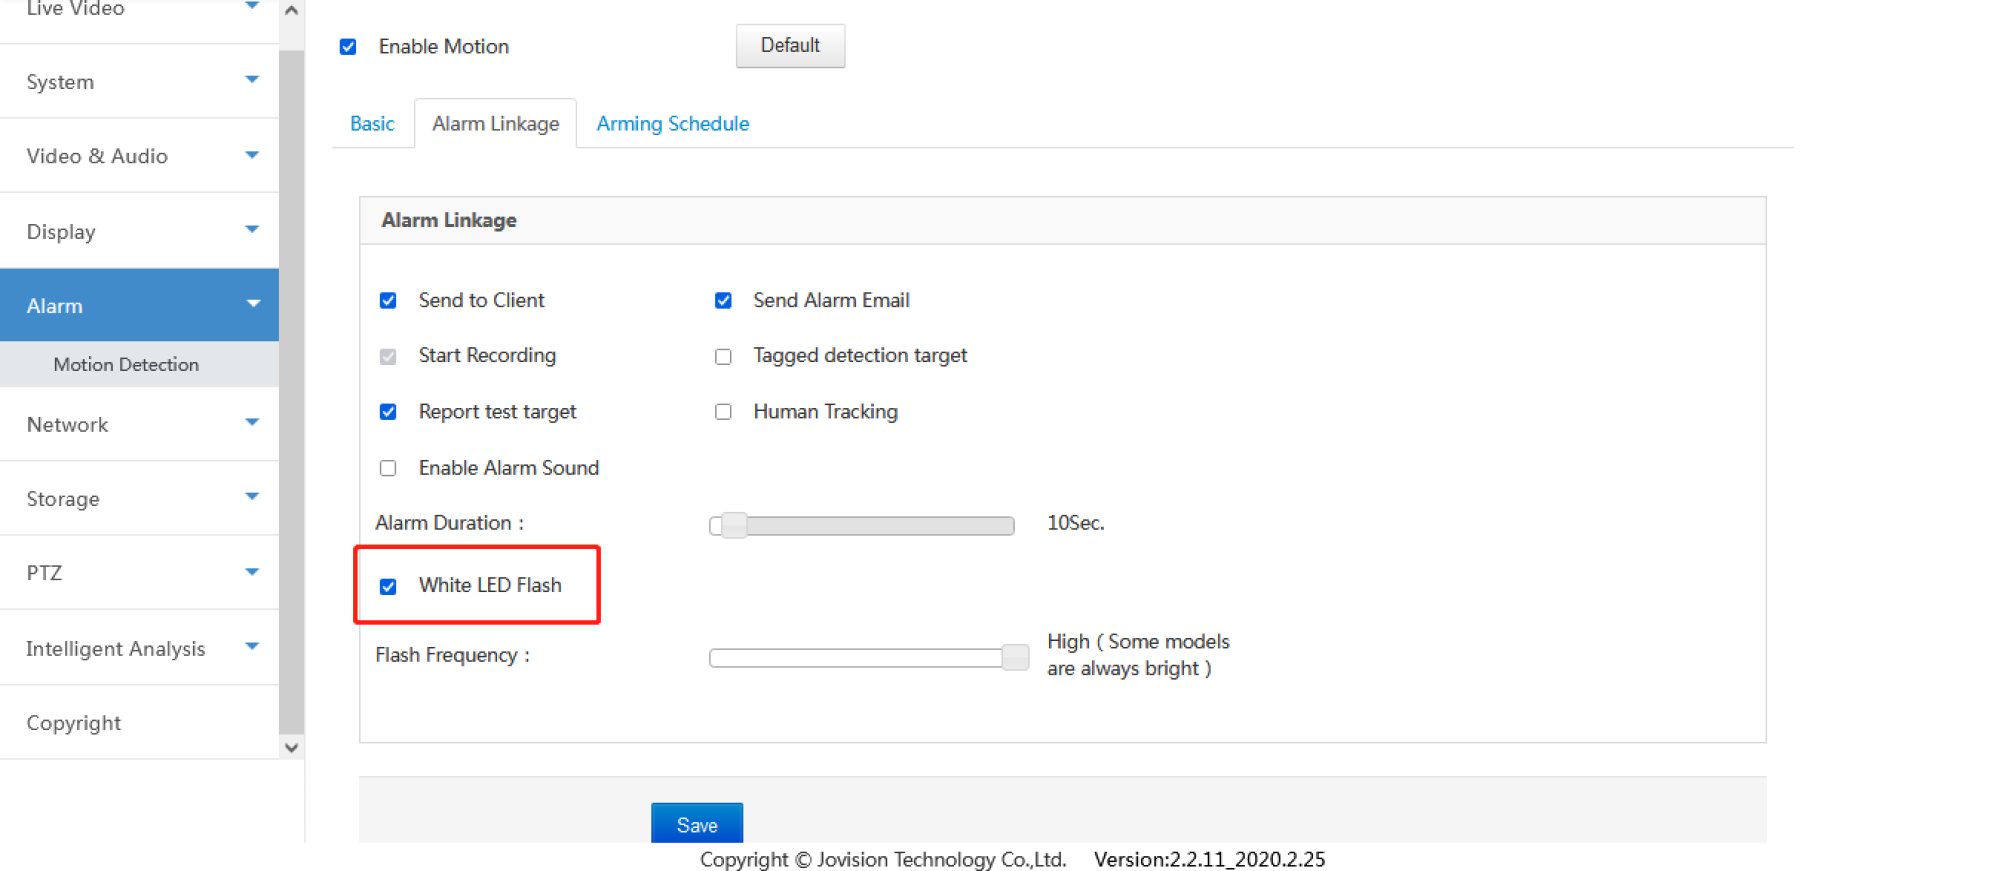
Task: Switch to the Basic tab
Action: pos(372,124)
